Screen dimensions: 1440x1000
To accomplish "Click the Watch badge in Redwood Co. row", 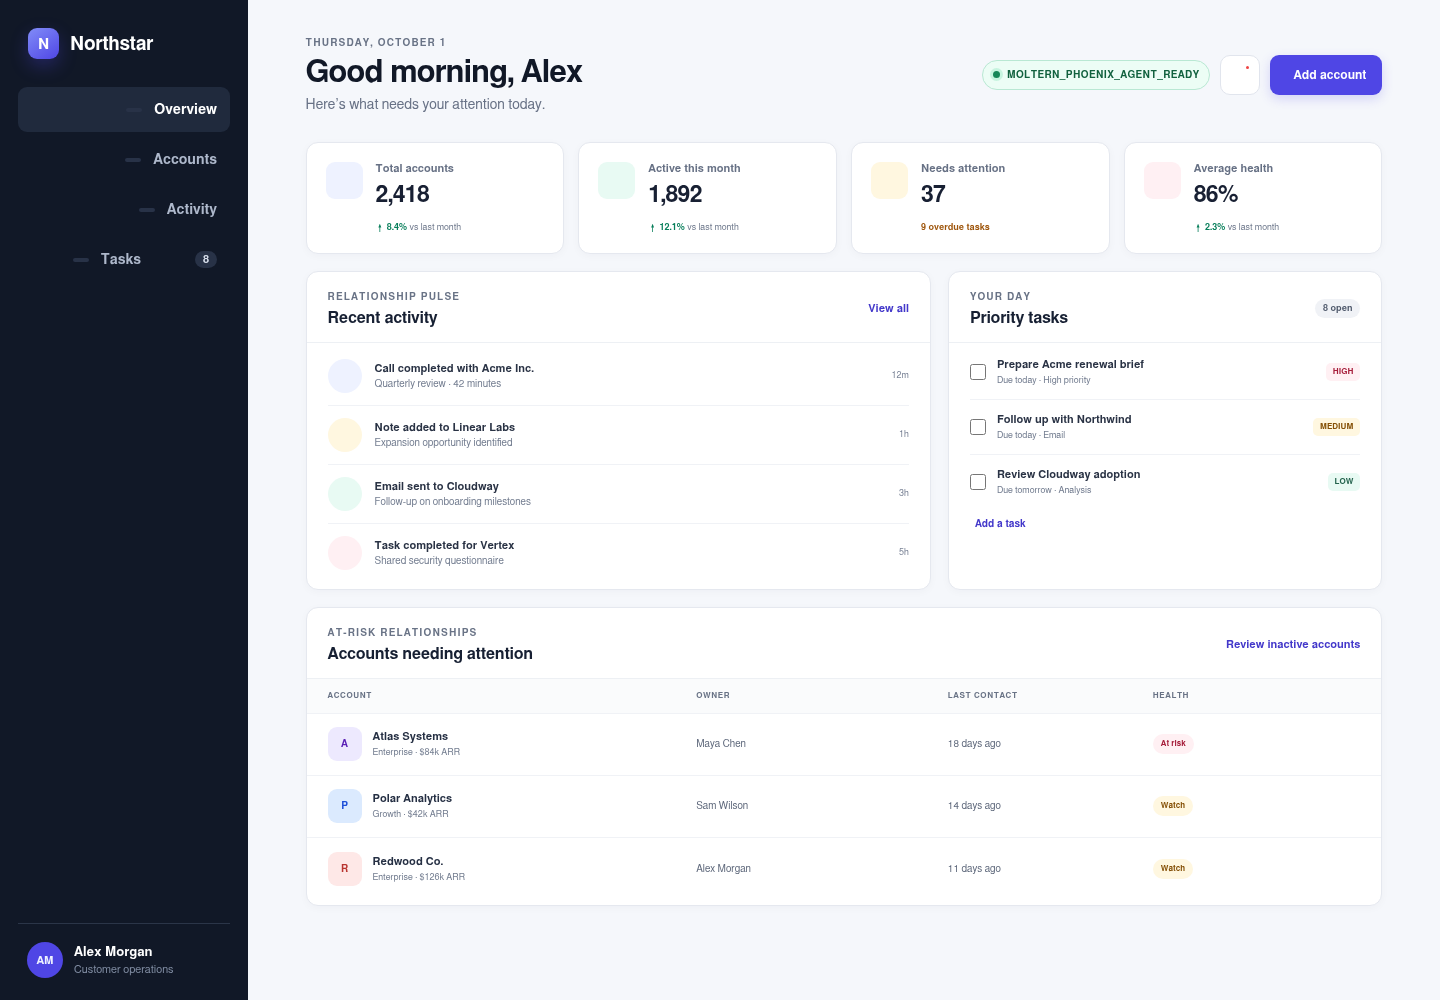I will (1173, 868).
